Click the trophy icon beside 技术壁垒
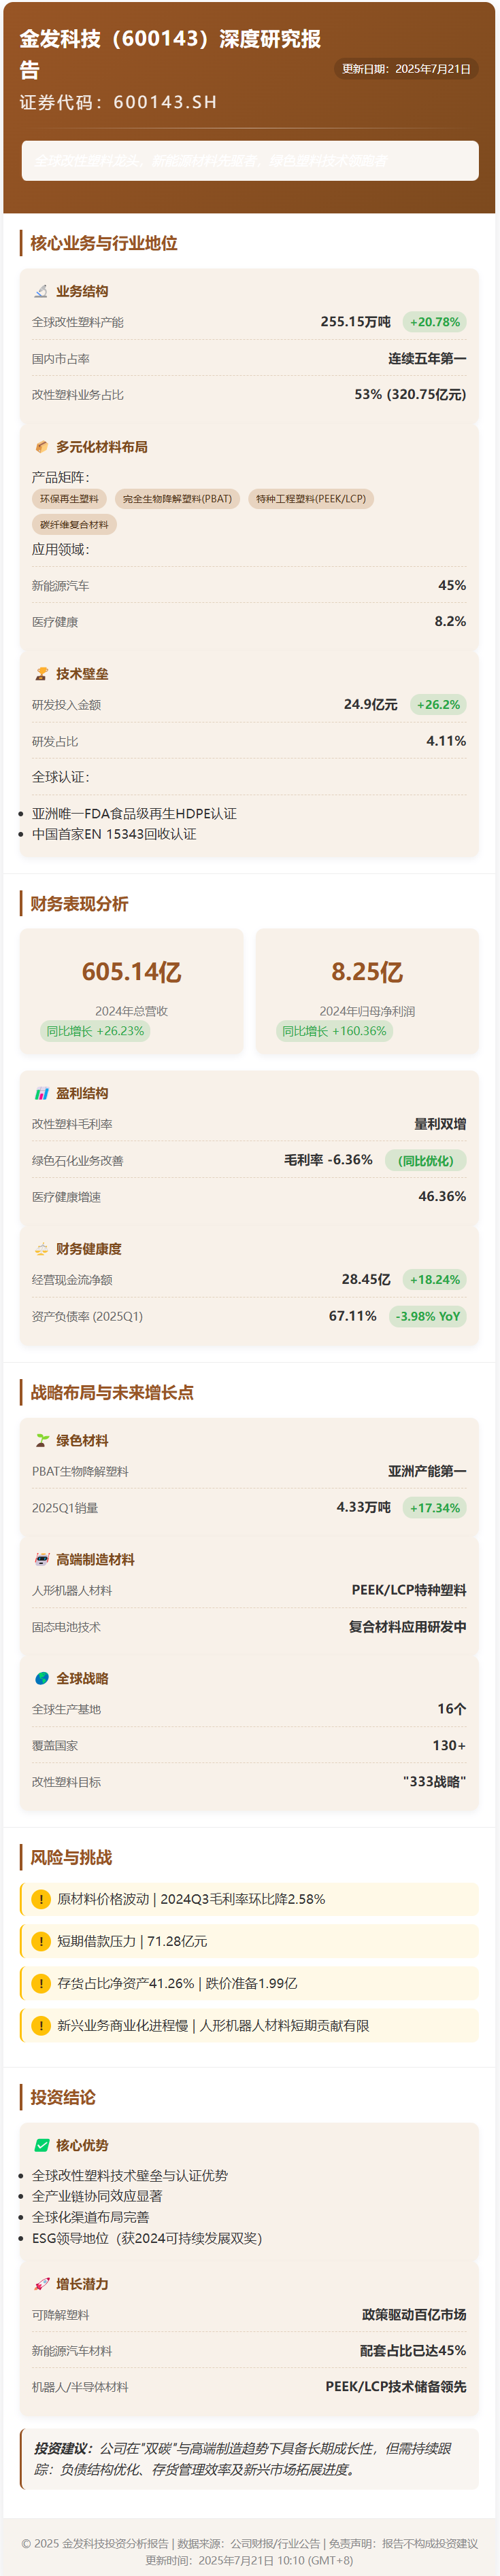Screen dimensions: 500x2576 click(41, 674)
